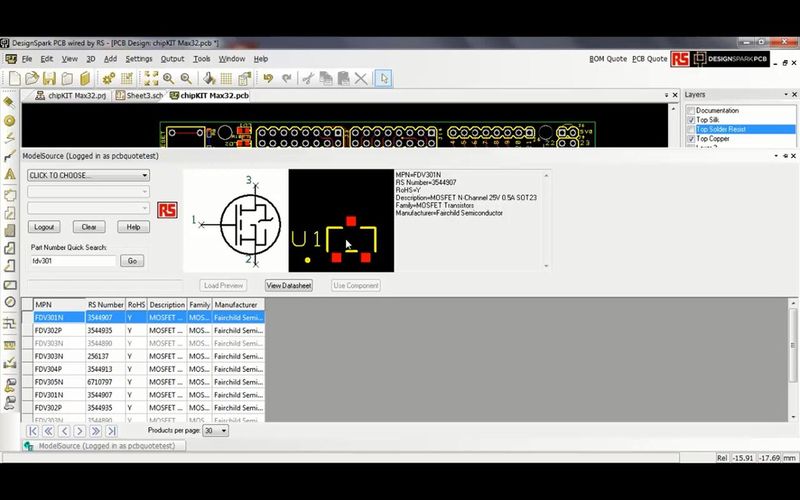Open the Tools menu

point(202,59)
